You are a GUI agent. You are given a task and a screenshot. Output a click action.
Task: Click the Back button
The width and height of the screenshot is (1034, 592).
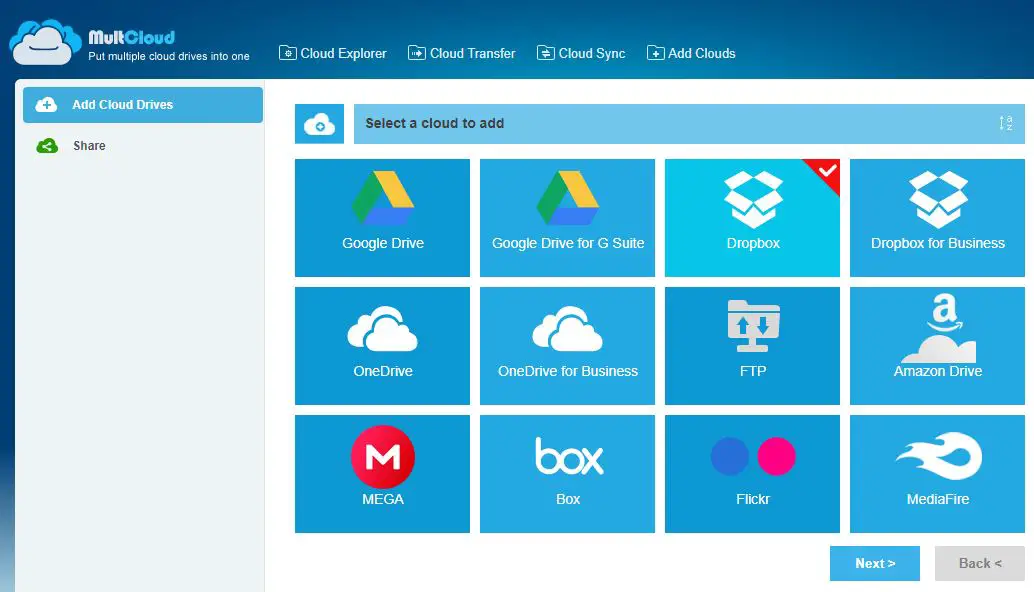pyautogui.click(x=980, y=564)
